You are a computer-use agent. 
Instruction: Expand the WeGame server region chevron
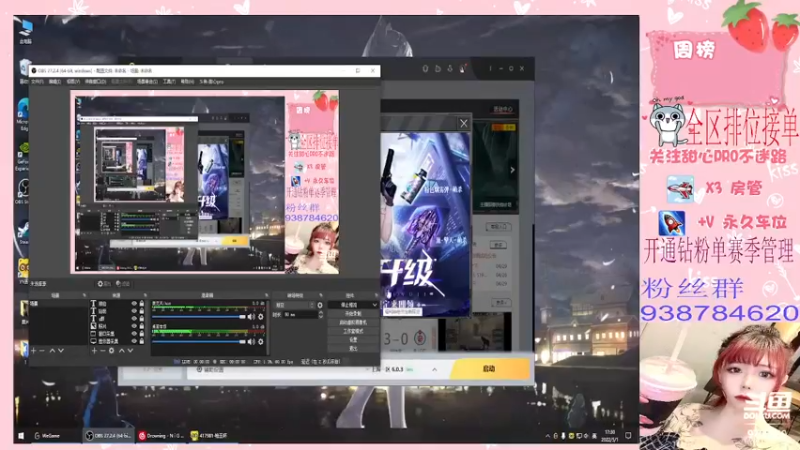coord(434,369)
